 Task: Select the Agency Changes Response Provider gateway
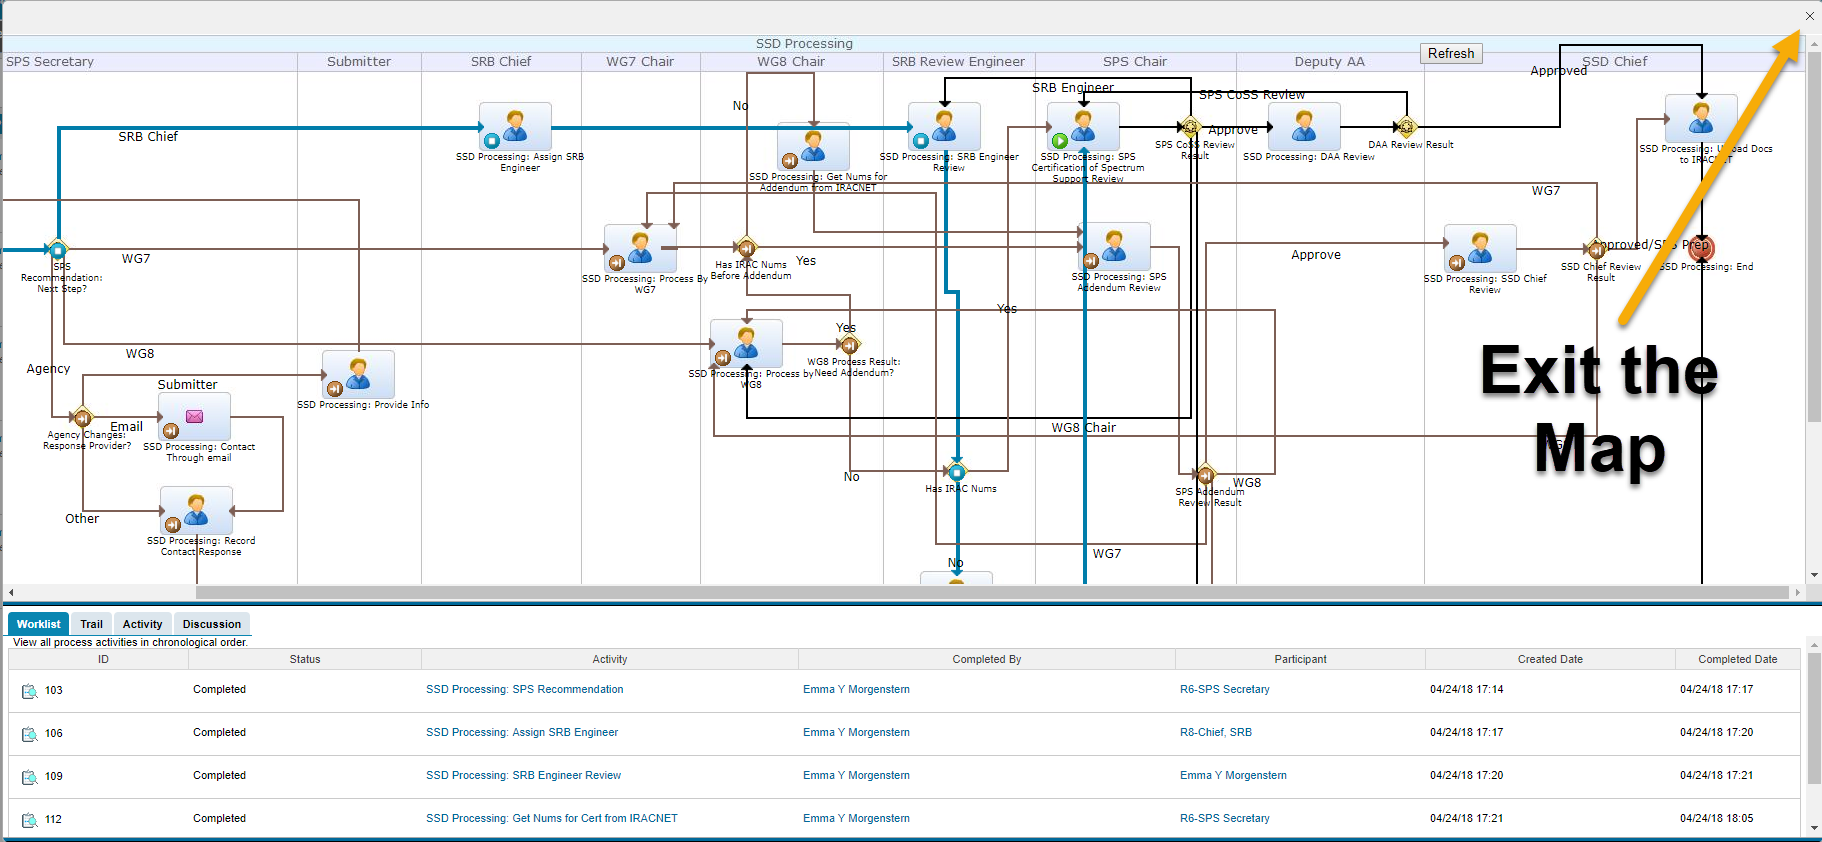point(83,417)
